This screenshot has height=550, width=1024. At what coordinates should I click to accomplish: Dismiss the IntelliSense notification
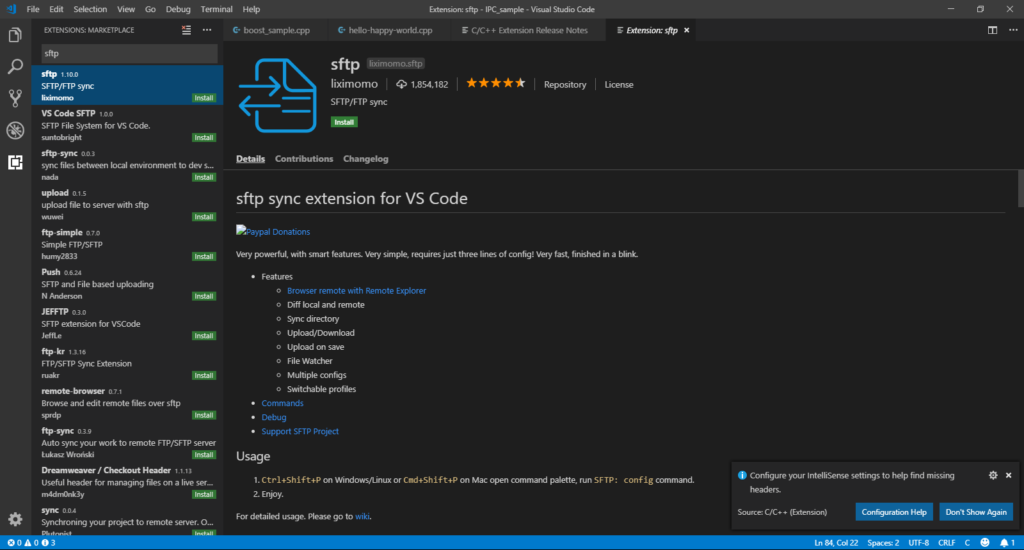coord(1008,476)
